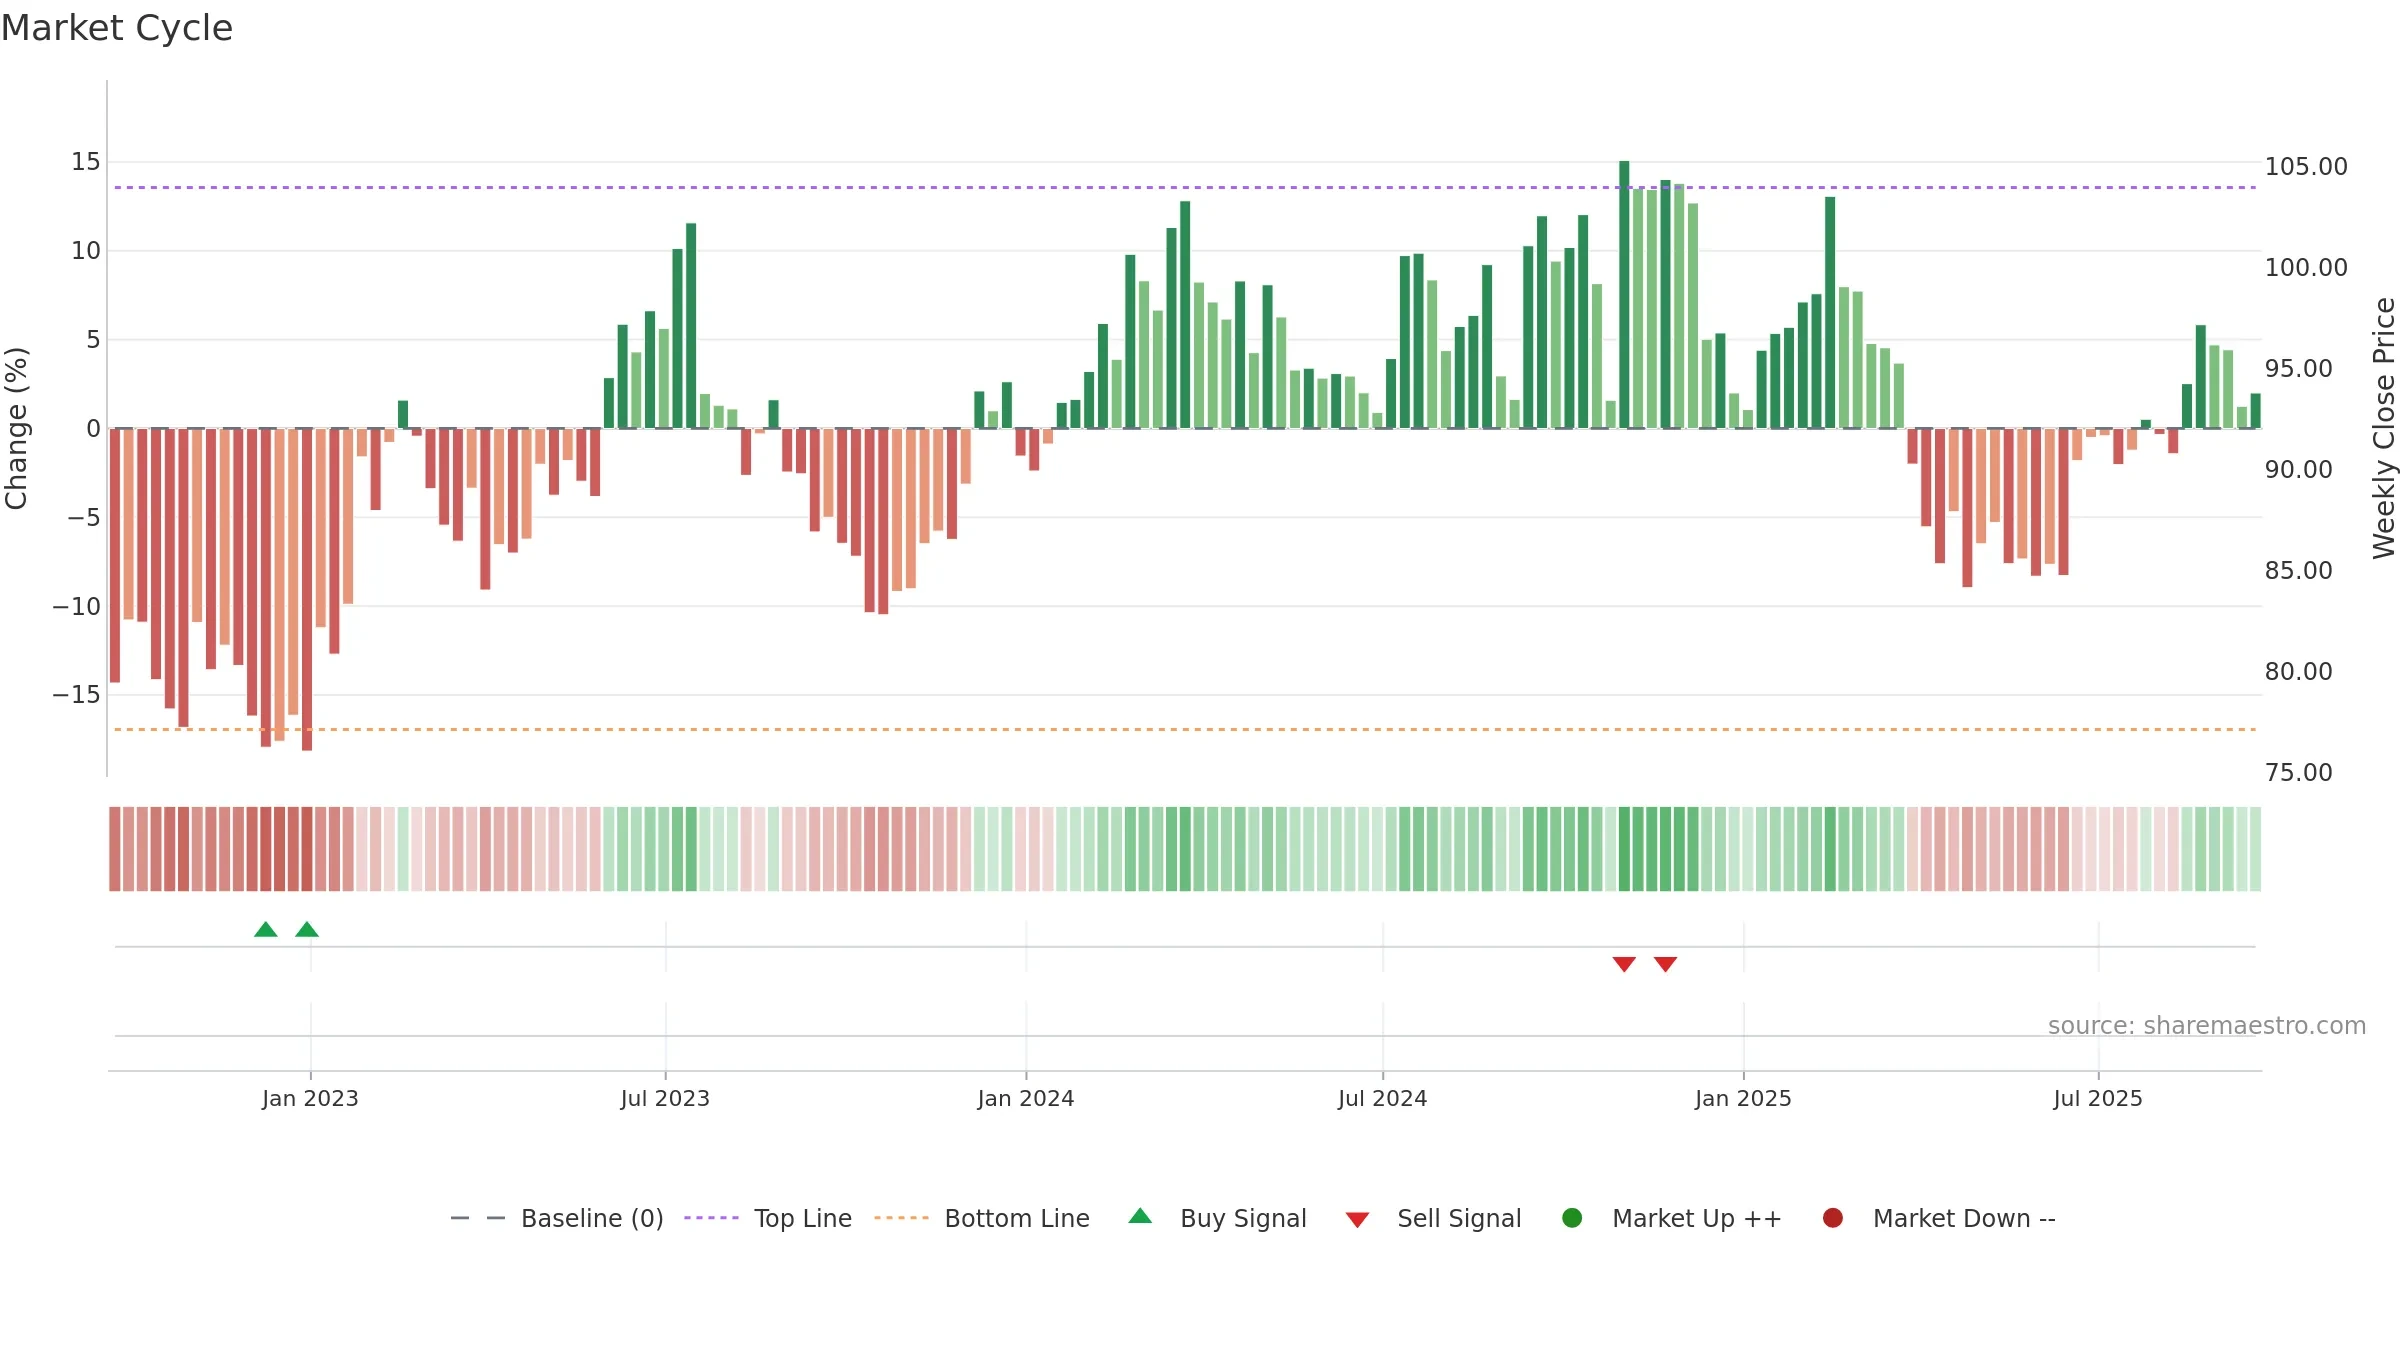Click the red Market Down circle icon
Image resolution: width=2400 pixels, height=1350 pixels.
tap(1833, 1218)
